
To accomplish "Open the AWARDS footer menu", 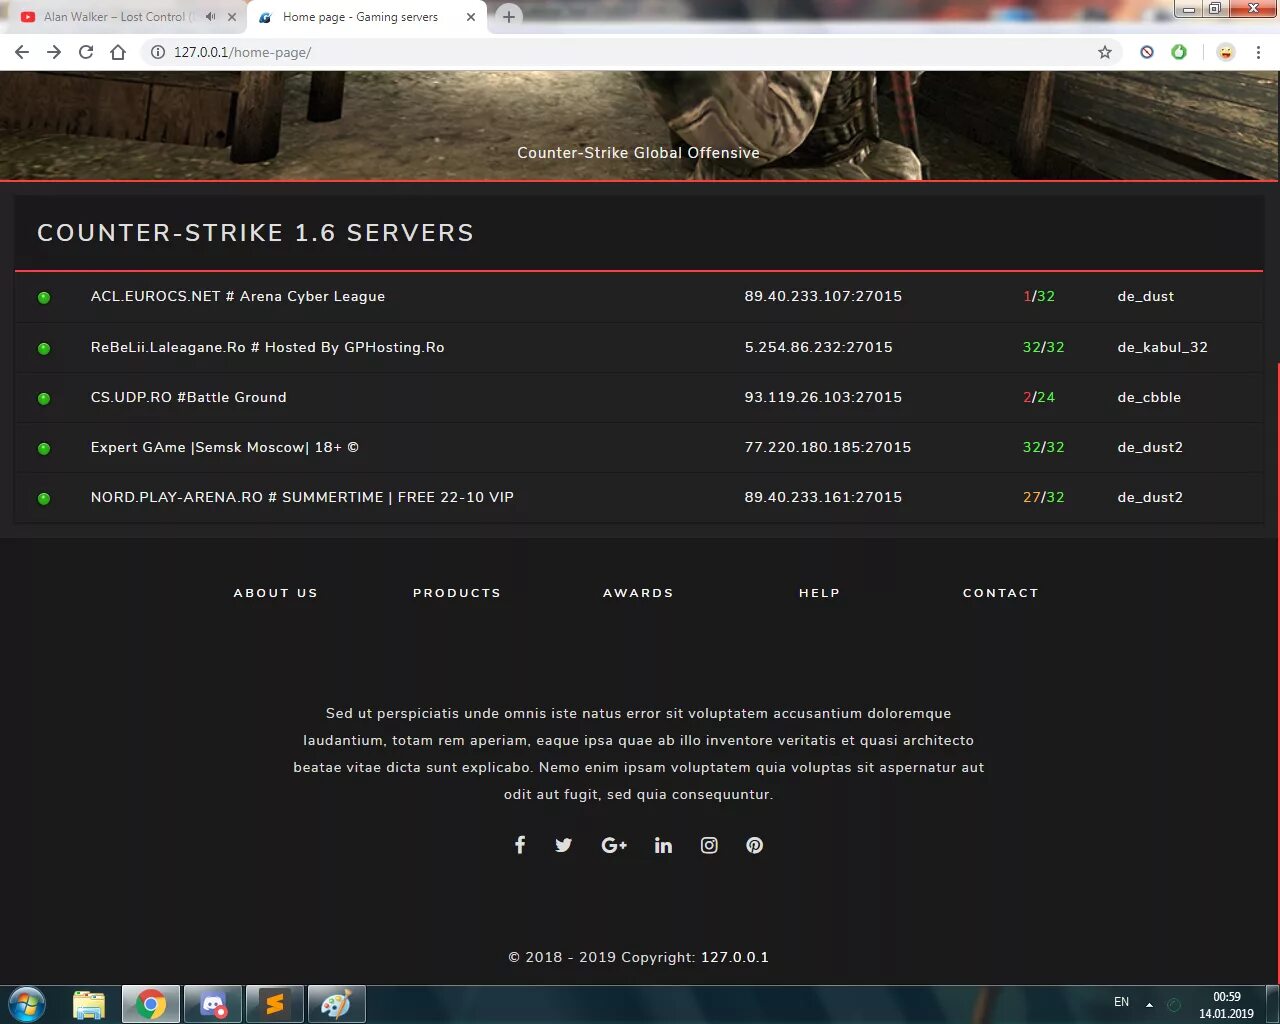I will pos(638,593).
